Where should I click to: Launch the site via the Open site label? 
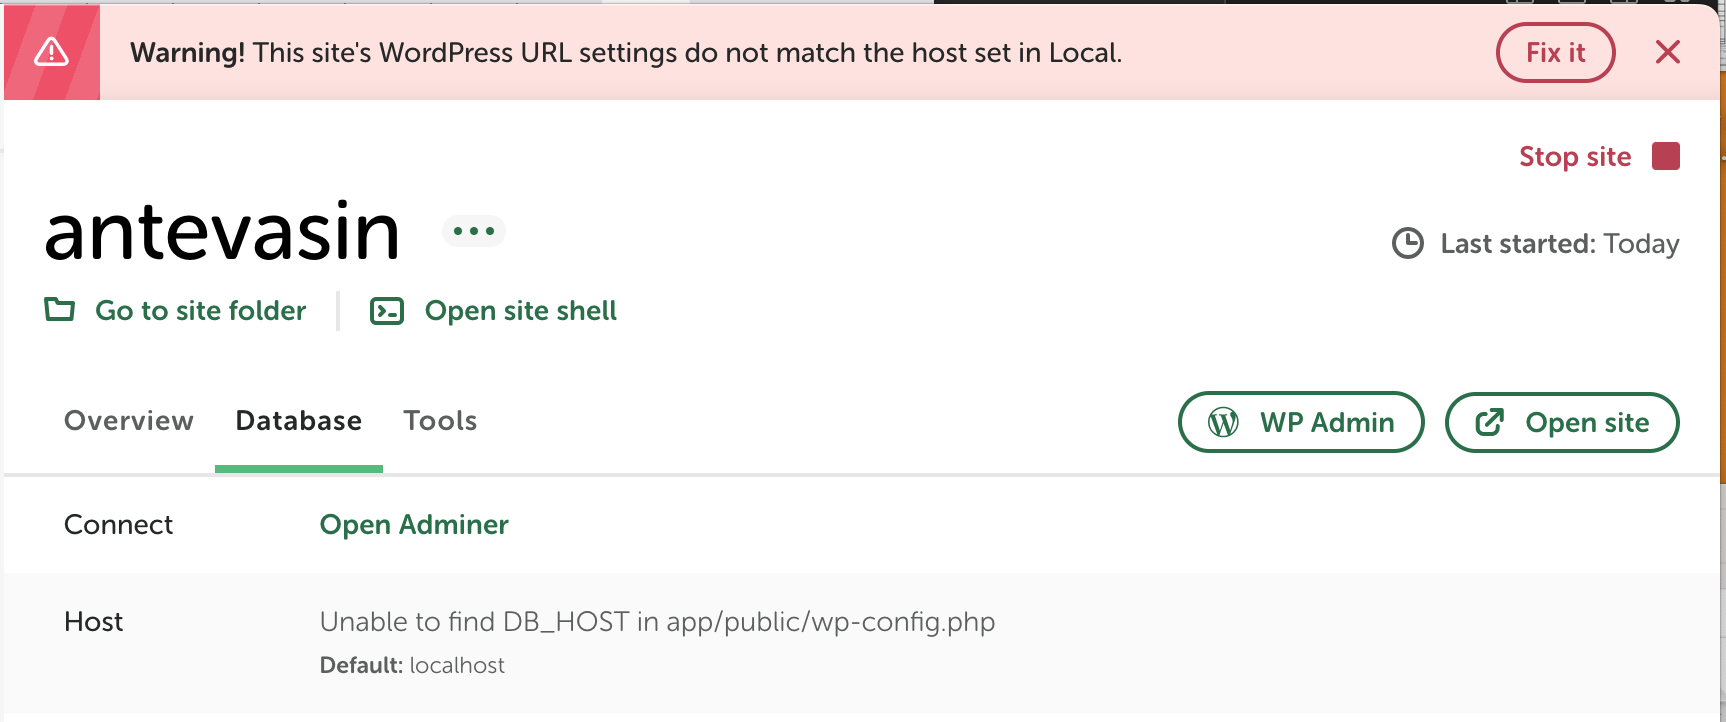[x=1587, y=423]
